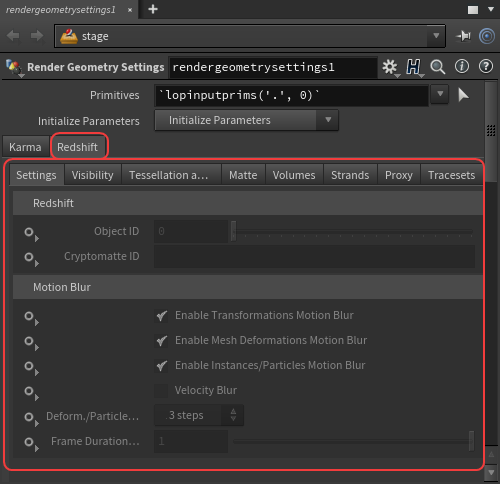Click the vertical scrollbar down arrow

[x=491, y=472]
